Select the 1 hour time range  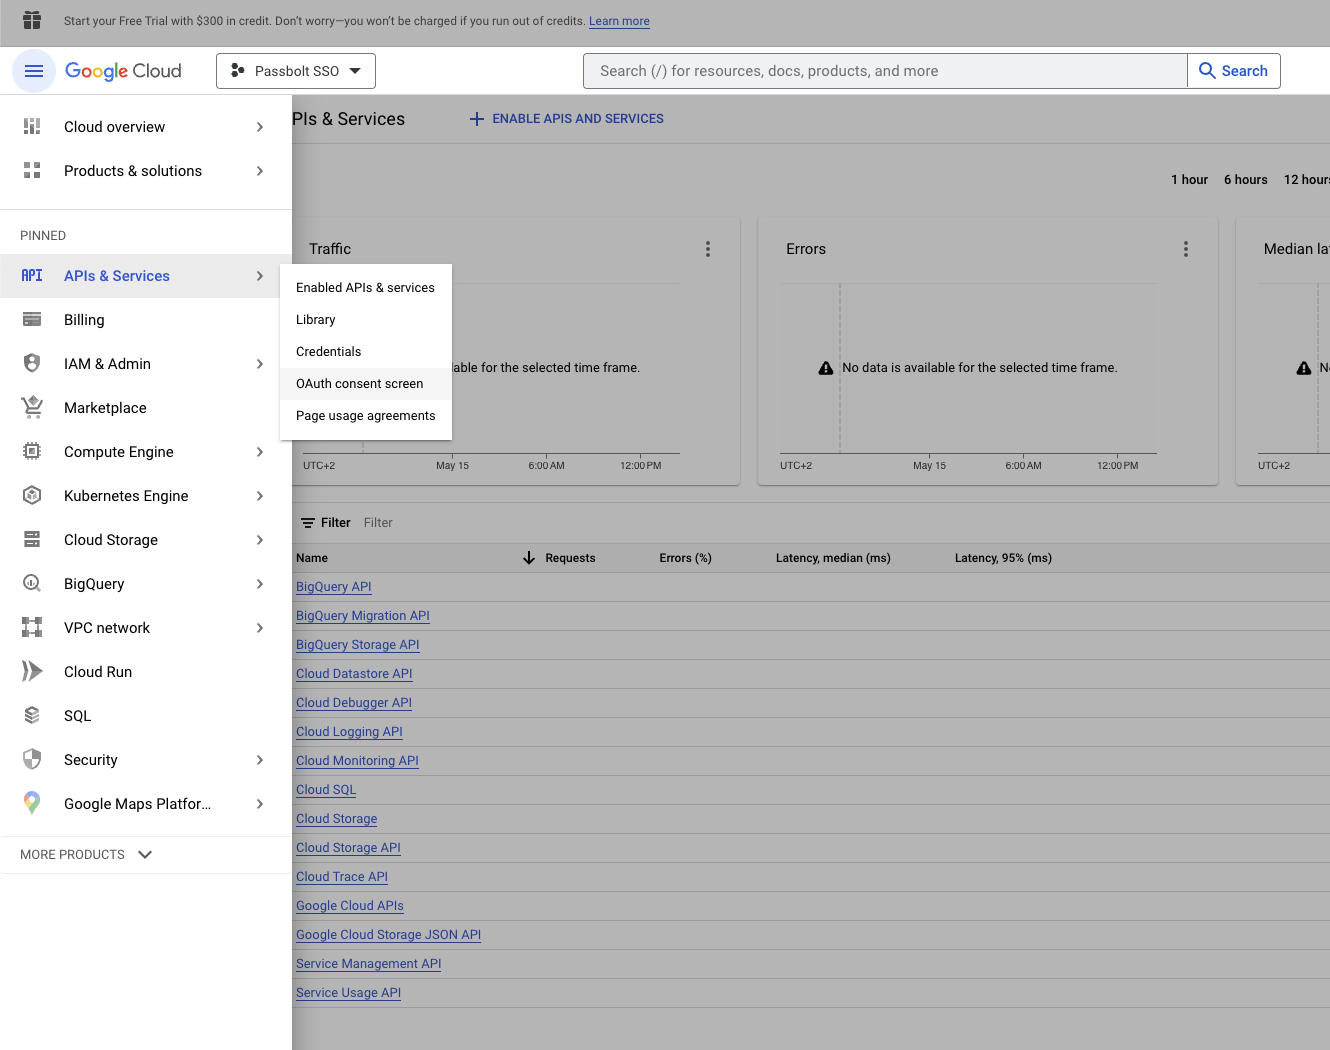click(x=1189, y=180)
